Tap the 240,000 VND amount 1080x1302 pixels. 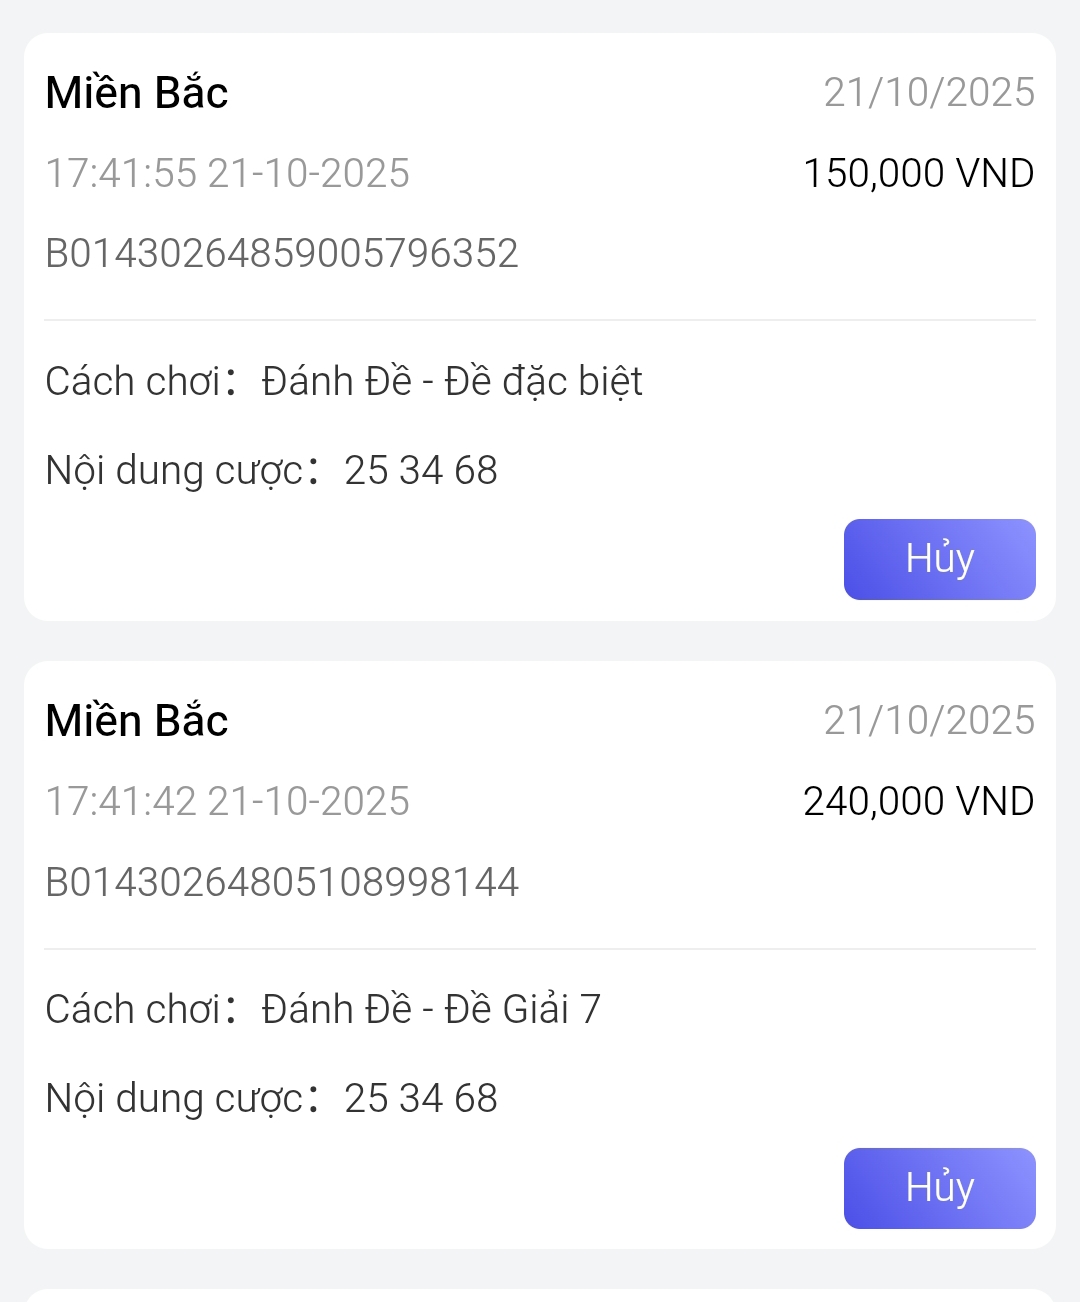coord(918,801)
